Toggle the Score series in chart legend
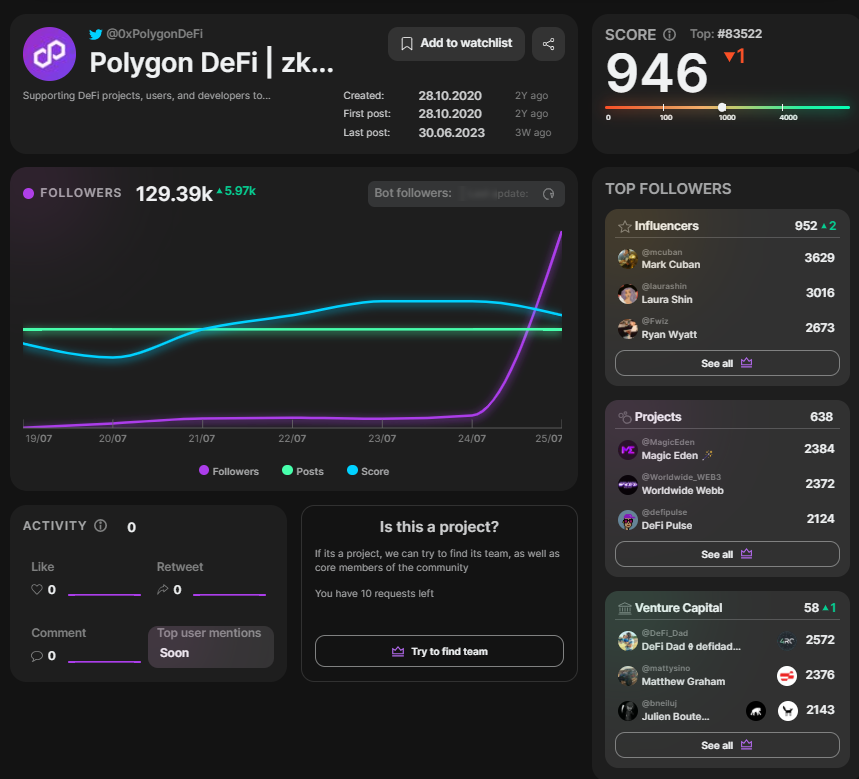This screenshot has height=779, width=859. [368, 471]
